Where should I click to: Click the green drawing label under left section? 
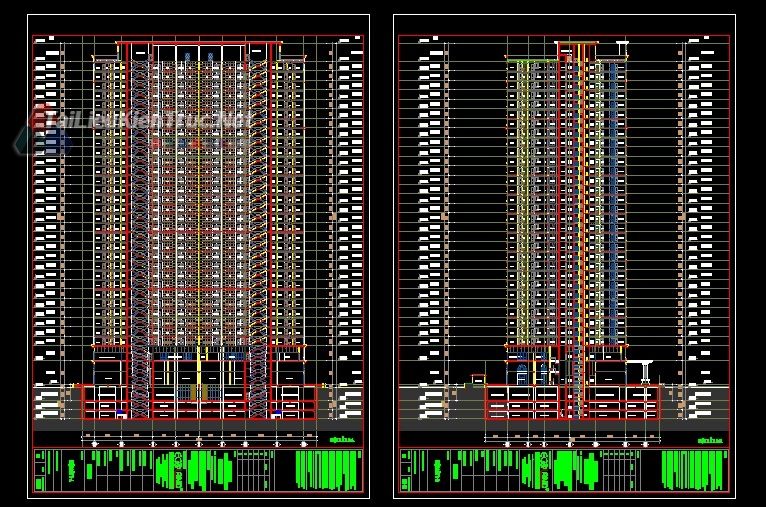(x=343, y=439)
